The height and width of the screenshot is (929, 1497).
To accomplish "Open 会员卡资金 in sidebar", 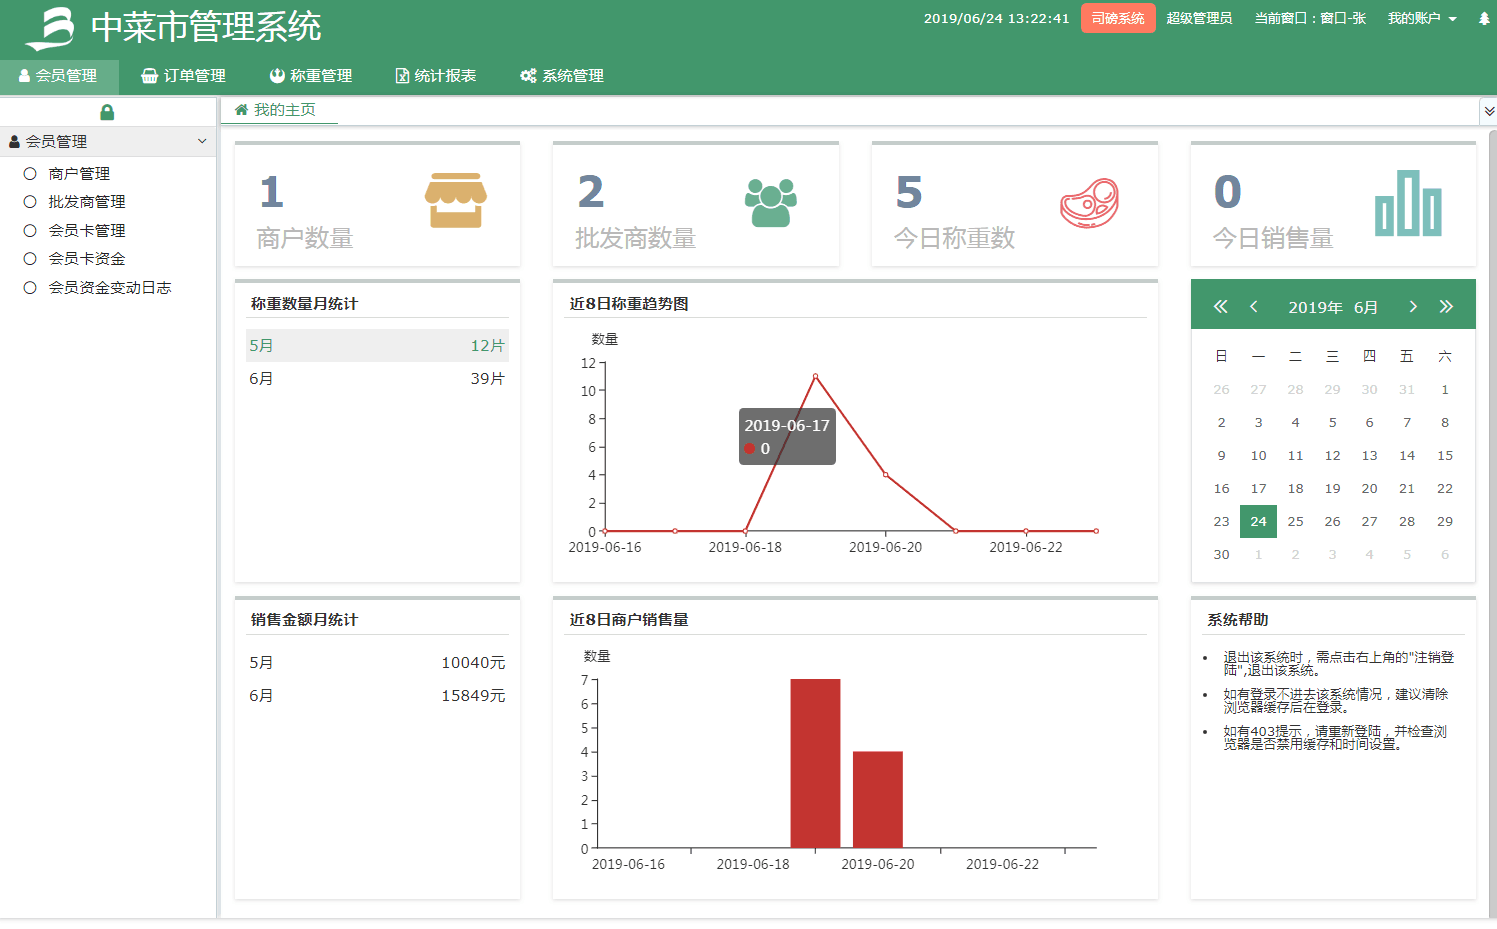I will pyautogui.click(x=87, y=259).
